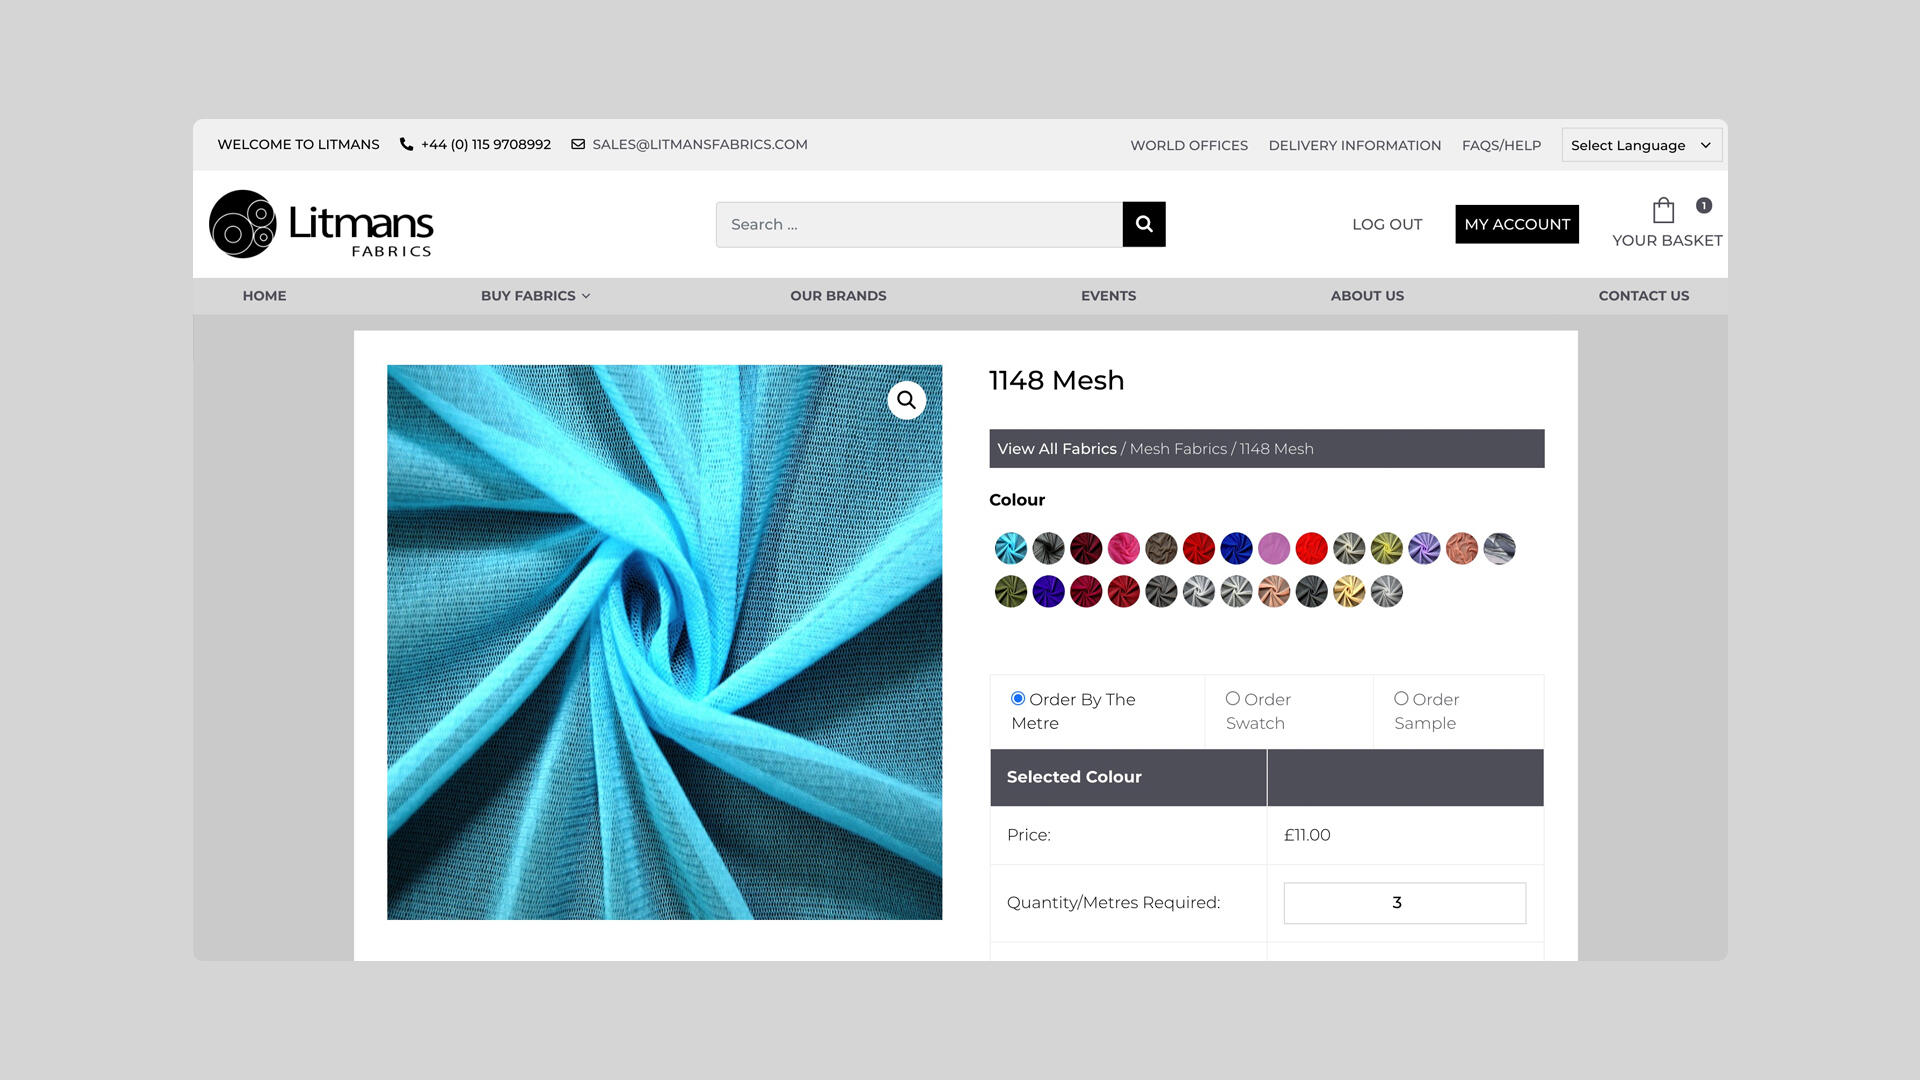Image resolution: width=1920 pixels, height=1080 pixels.
Task: Click the Quantity/Metres Required input field
Action: (x=1404, y=903)
